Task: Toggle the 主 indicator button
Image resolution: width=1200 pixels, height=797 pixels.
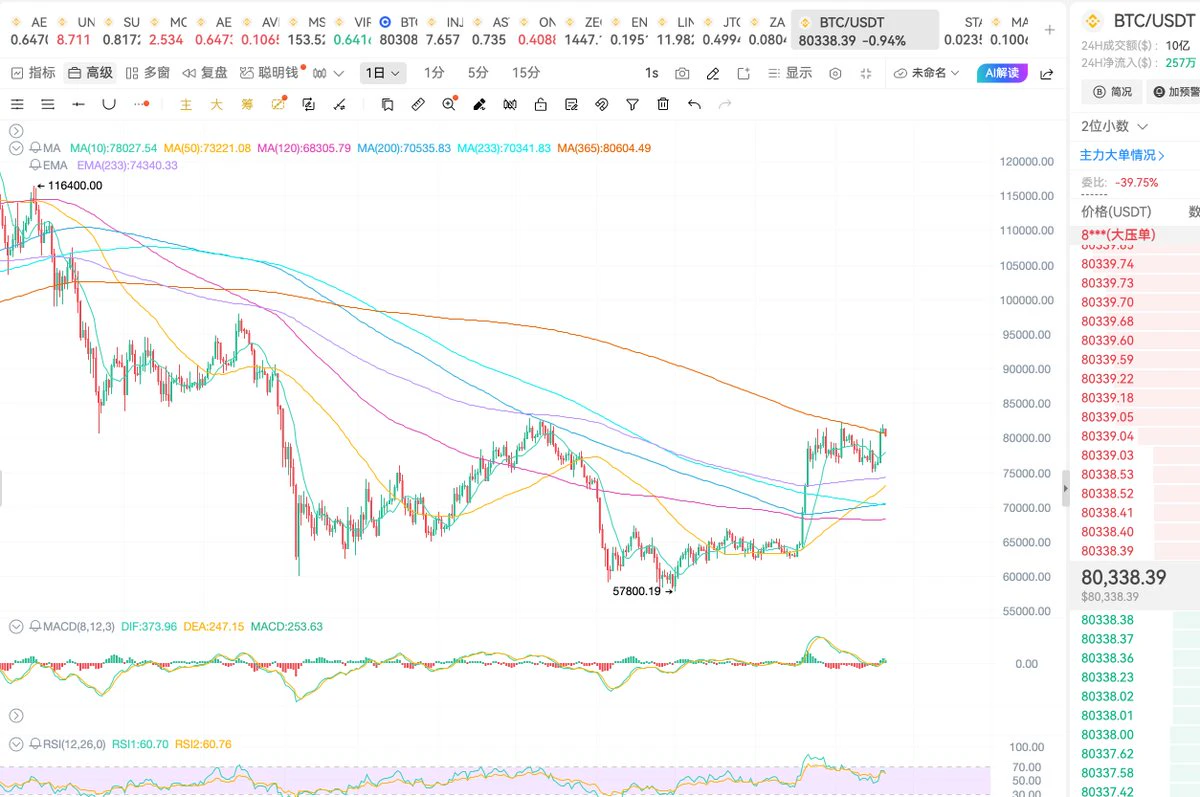Action: pyautogui.click(x=186, y=104)
